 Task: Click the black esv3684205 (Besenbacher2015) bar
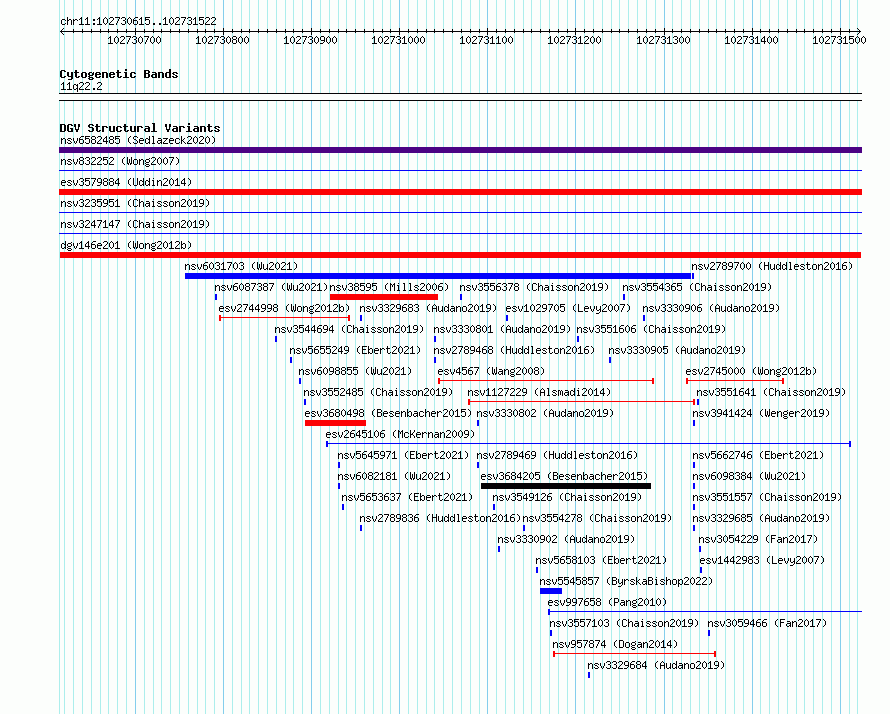[x=566, y=486]
